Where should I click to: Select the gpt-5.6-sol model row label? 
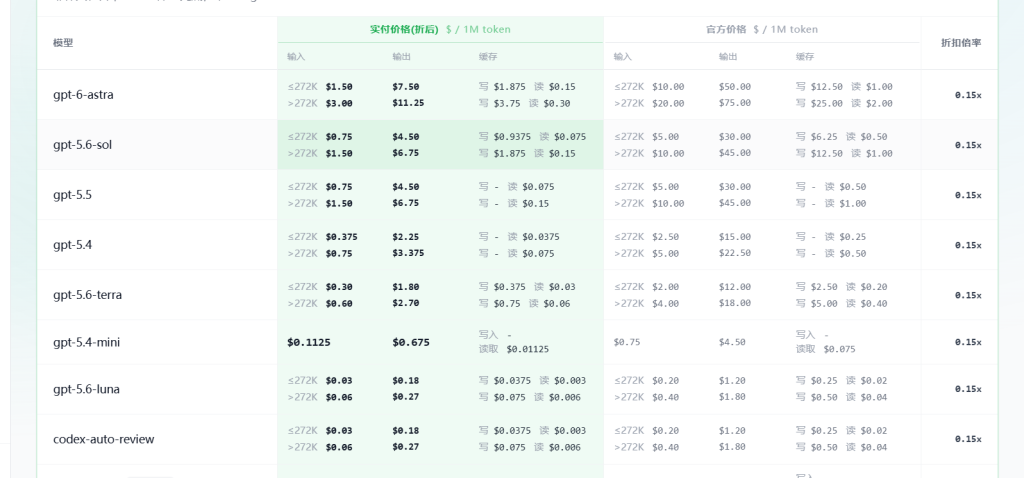tap(82, 145)
